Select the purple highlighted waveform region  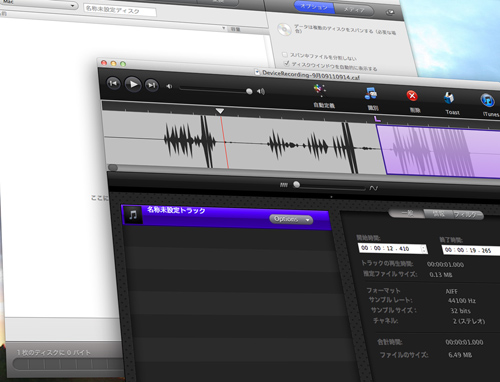[440, 152]
